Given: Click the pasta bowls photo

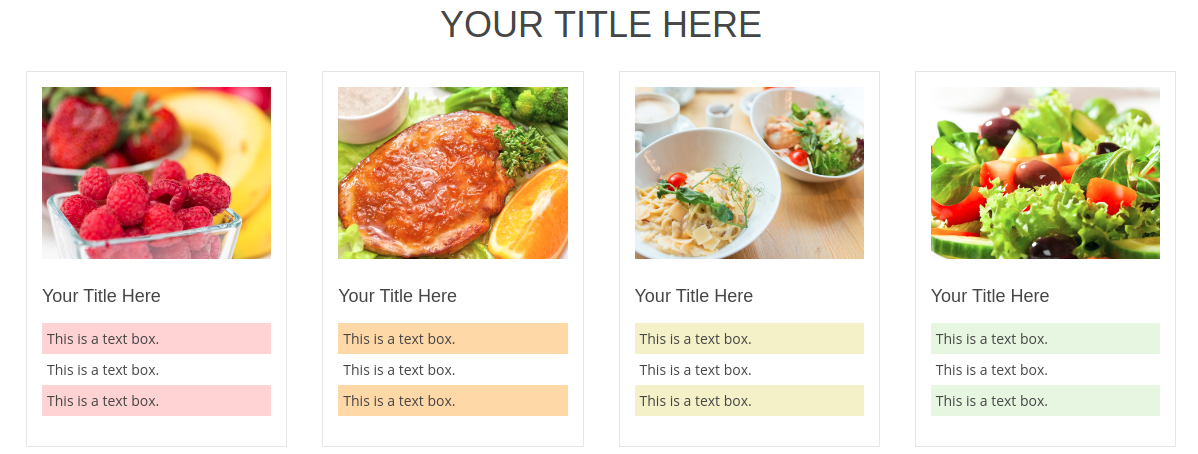Looking at the screenshot, I should coord(749,173).
